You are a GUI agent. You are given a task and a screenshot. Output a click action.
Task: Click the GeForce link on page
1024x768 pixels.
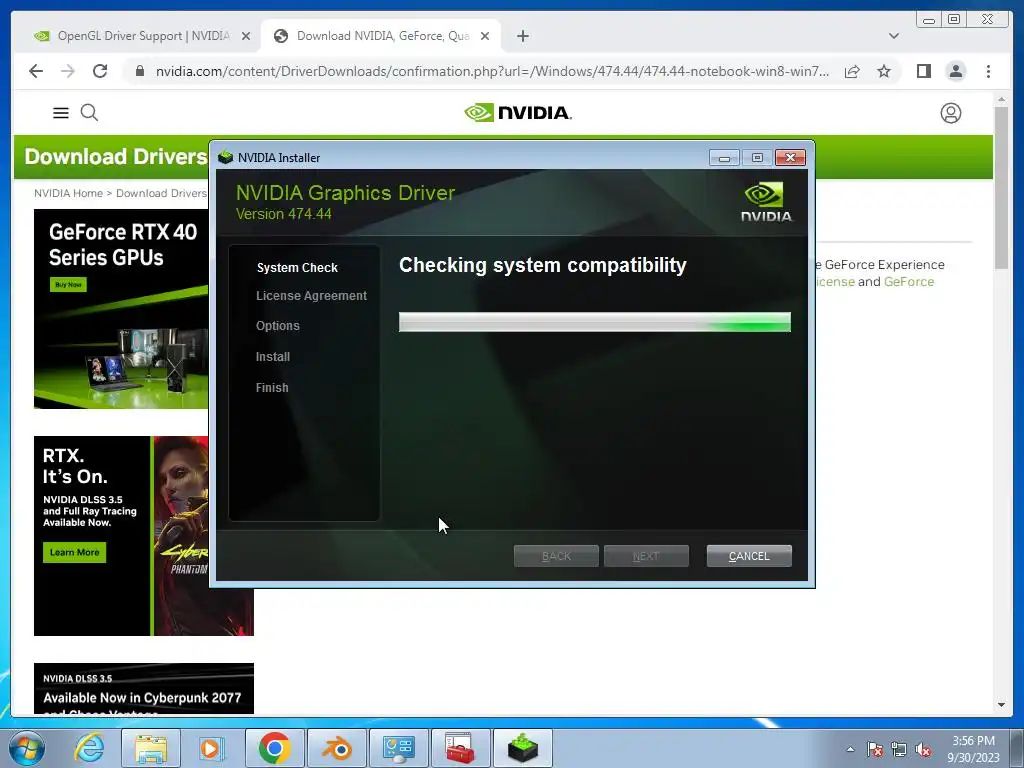pos(908,281)
